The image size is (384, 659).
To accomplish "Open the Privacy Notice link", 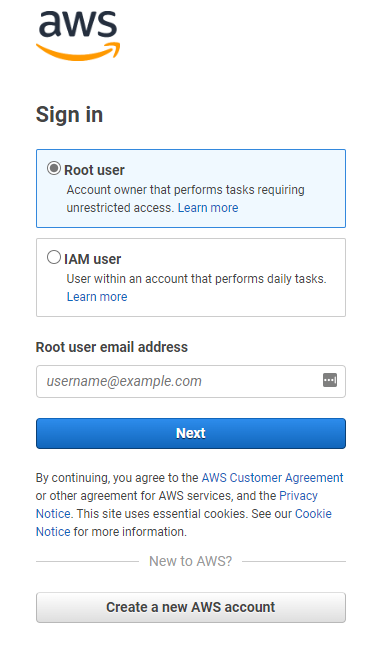I will [x=298, y=496].
